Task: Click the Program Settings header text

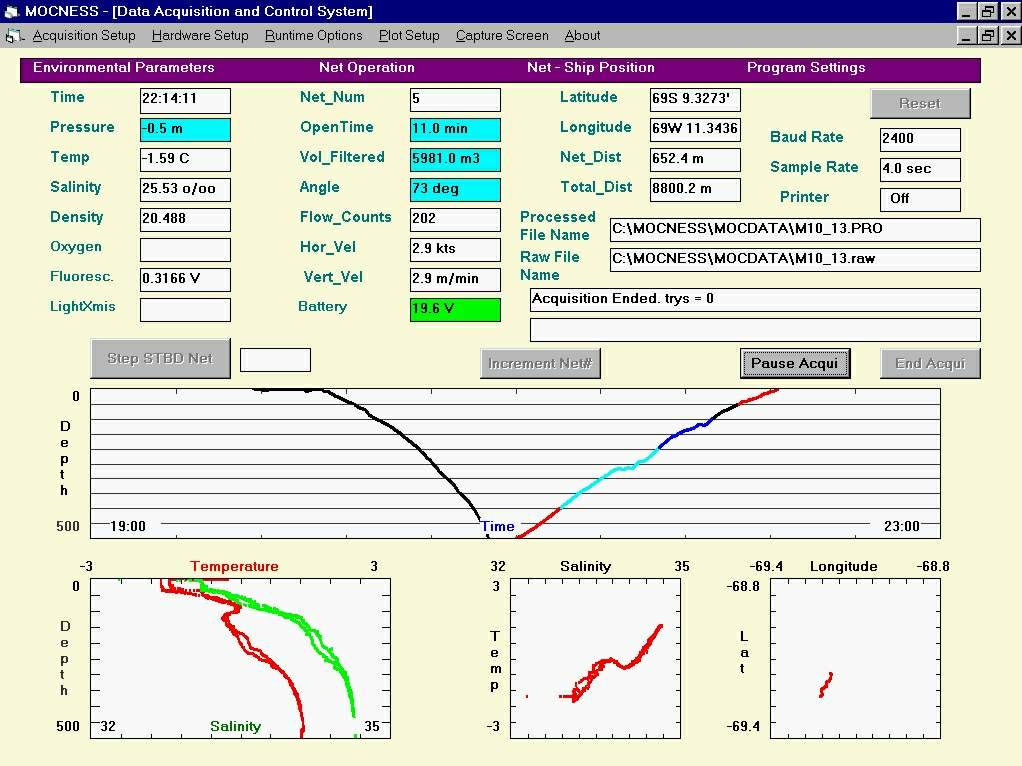Action: 806,68
